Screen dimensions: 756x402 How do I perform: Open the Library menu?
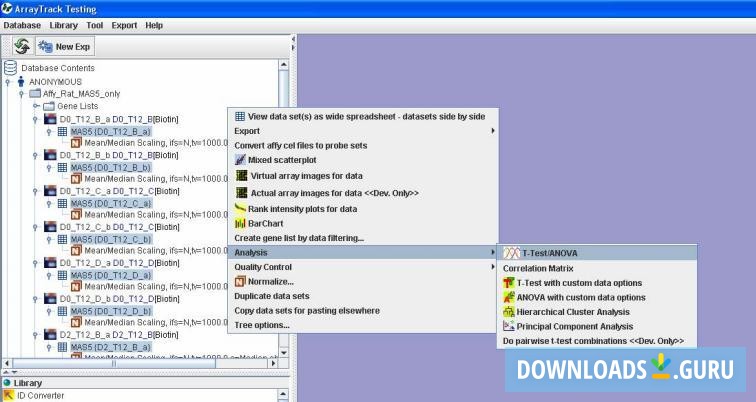(64, 25)
